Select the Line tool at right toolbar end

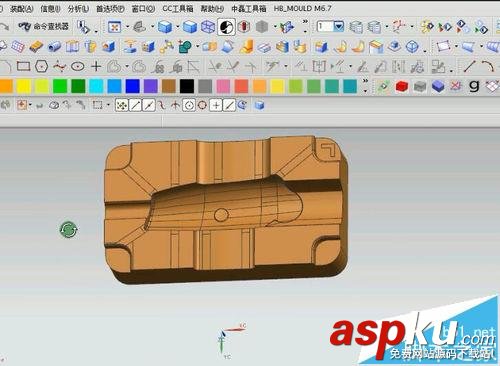click(x=469, y=66)
